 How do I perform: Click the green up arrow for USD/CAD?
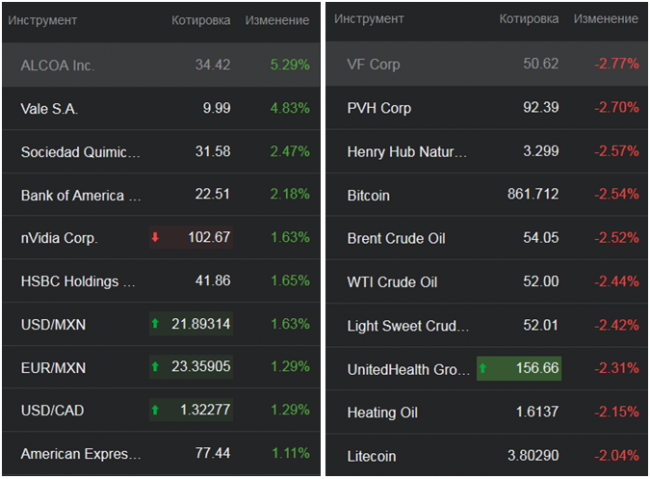(155, 411)
